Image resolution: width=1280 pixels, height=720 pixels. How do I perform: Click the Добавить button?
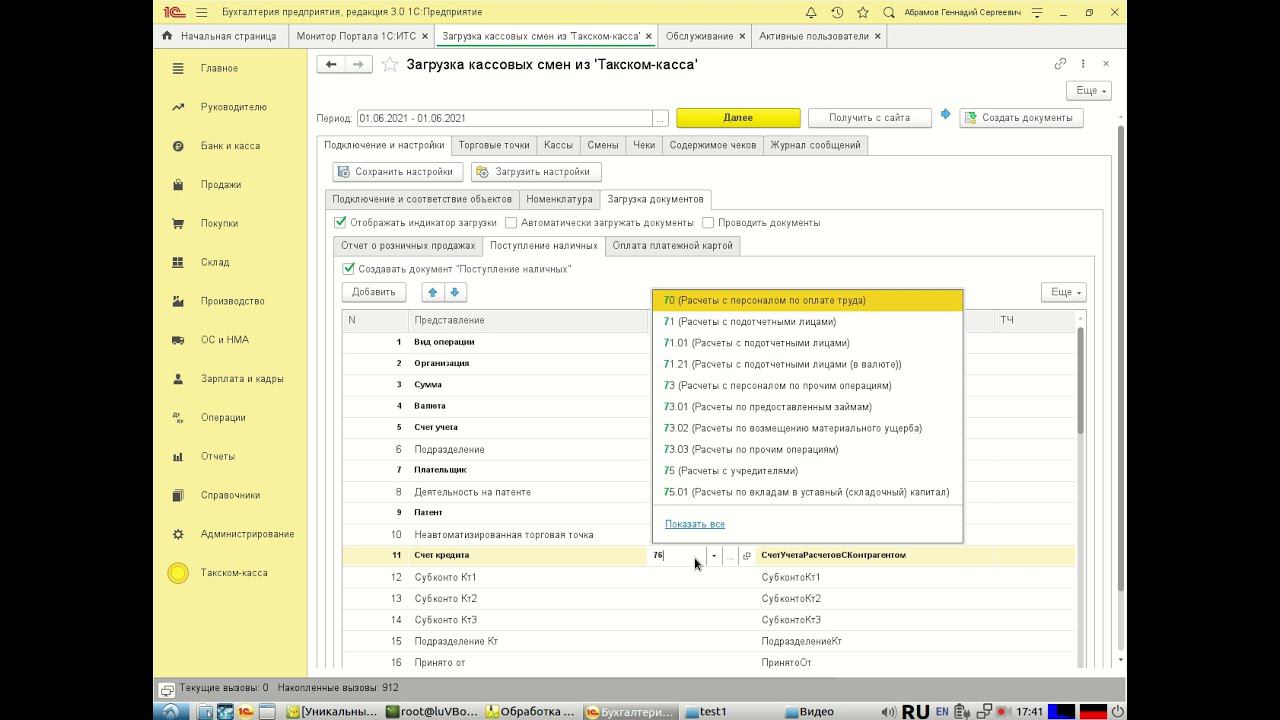374,292
